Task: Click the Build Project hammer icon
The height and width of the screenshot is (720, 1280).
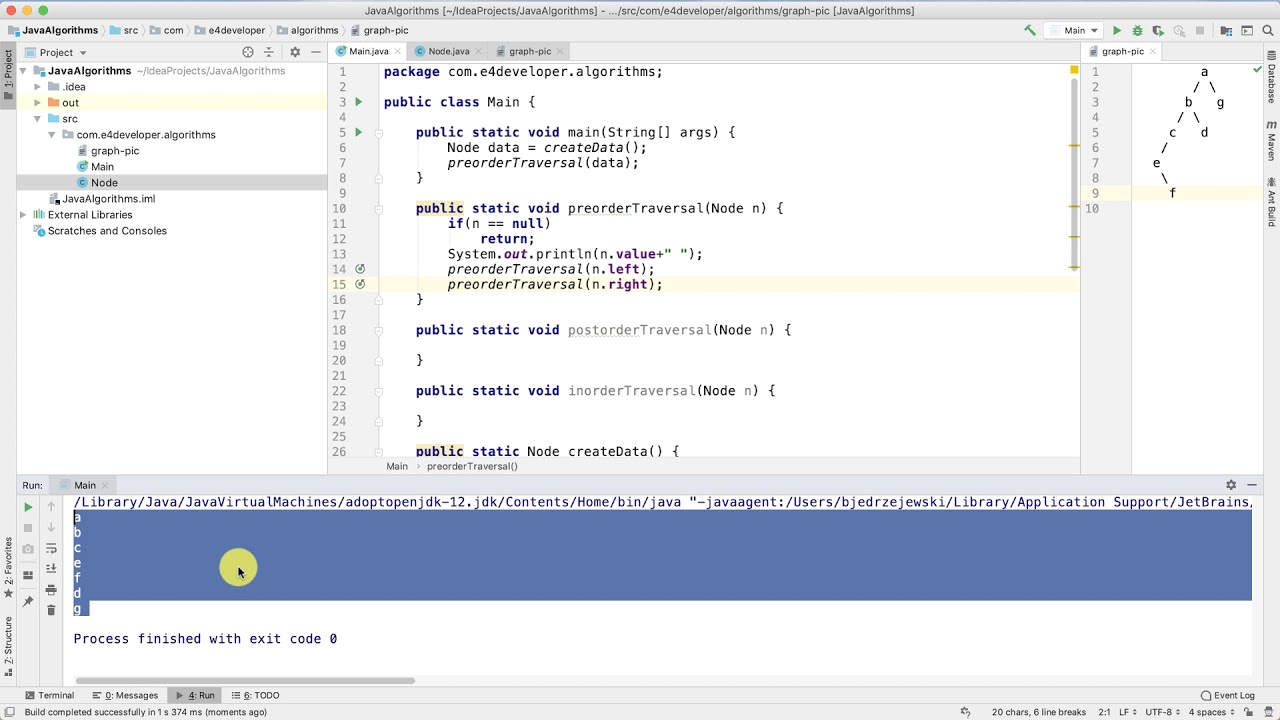Action: pyautogui.click(x=1030, y=31)
